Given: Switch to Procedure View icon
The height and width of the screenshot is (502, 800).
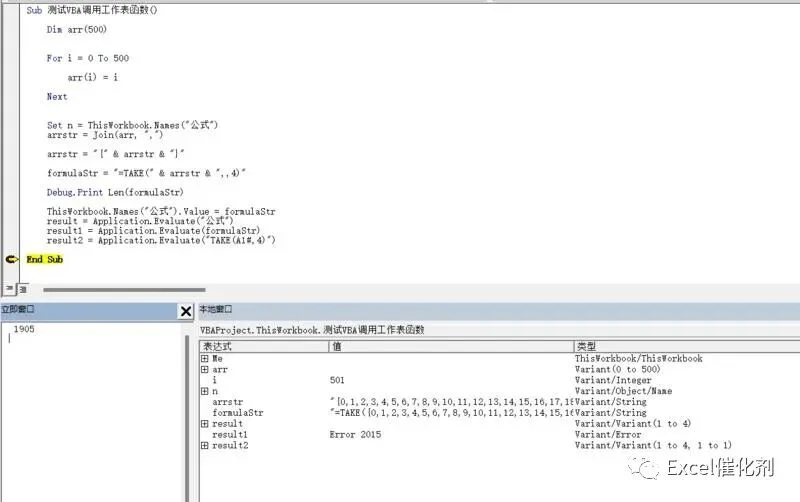Looking at the screenshot, I should click(9, 289).
